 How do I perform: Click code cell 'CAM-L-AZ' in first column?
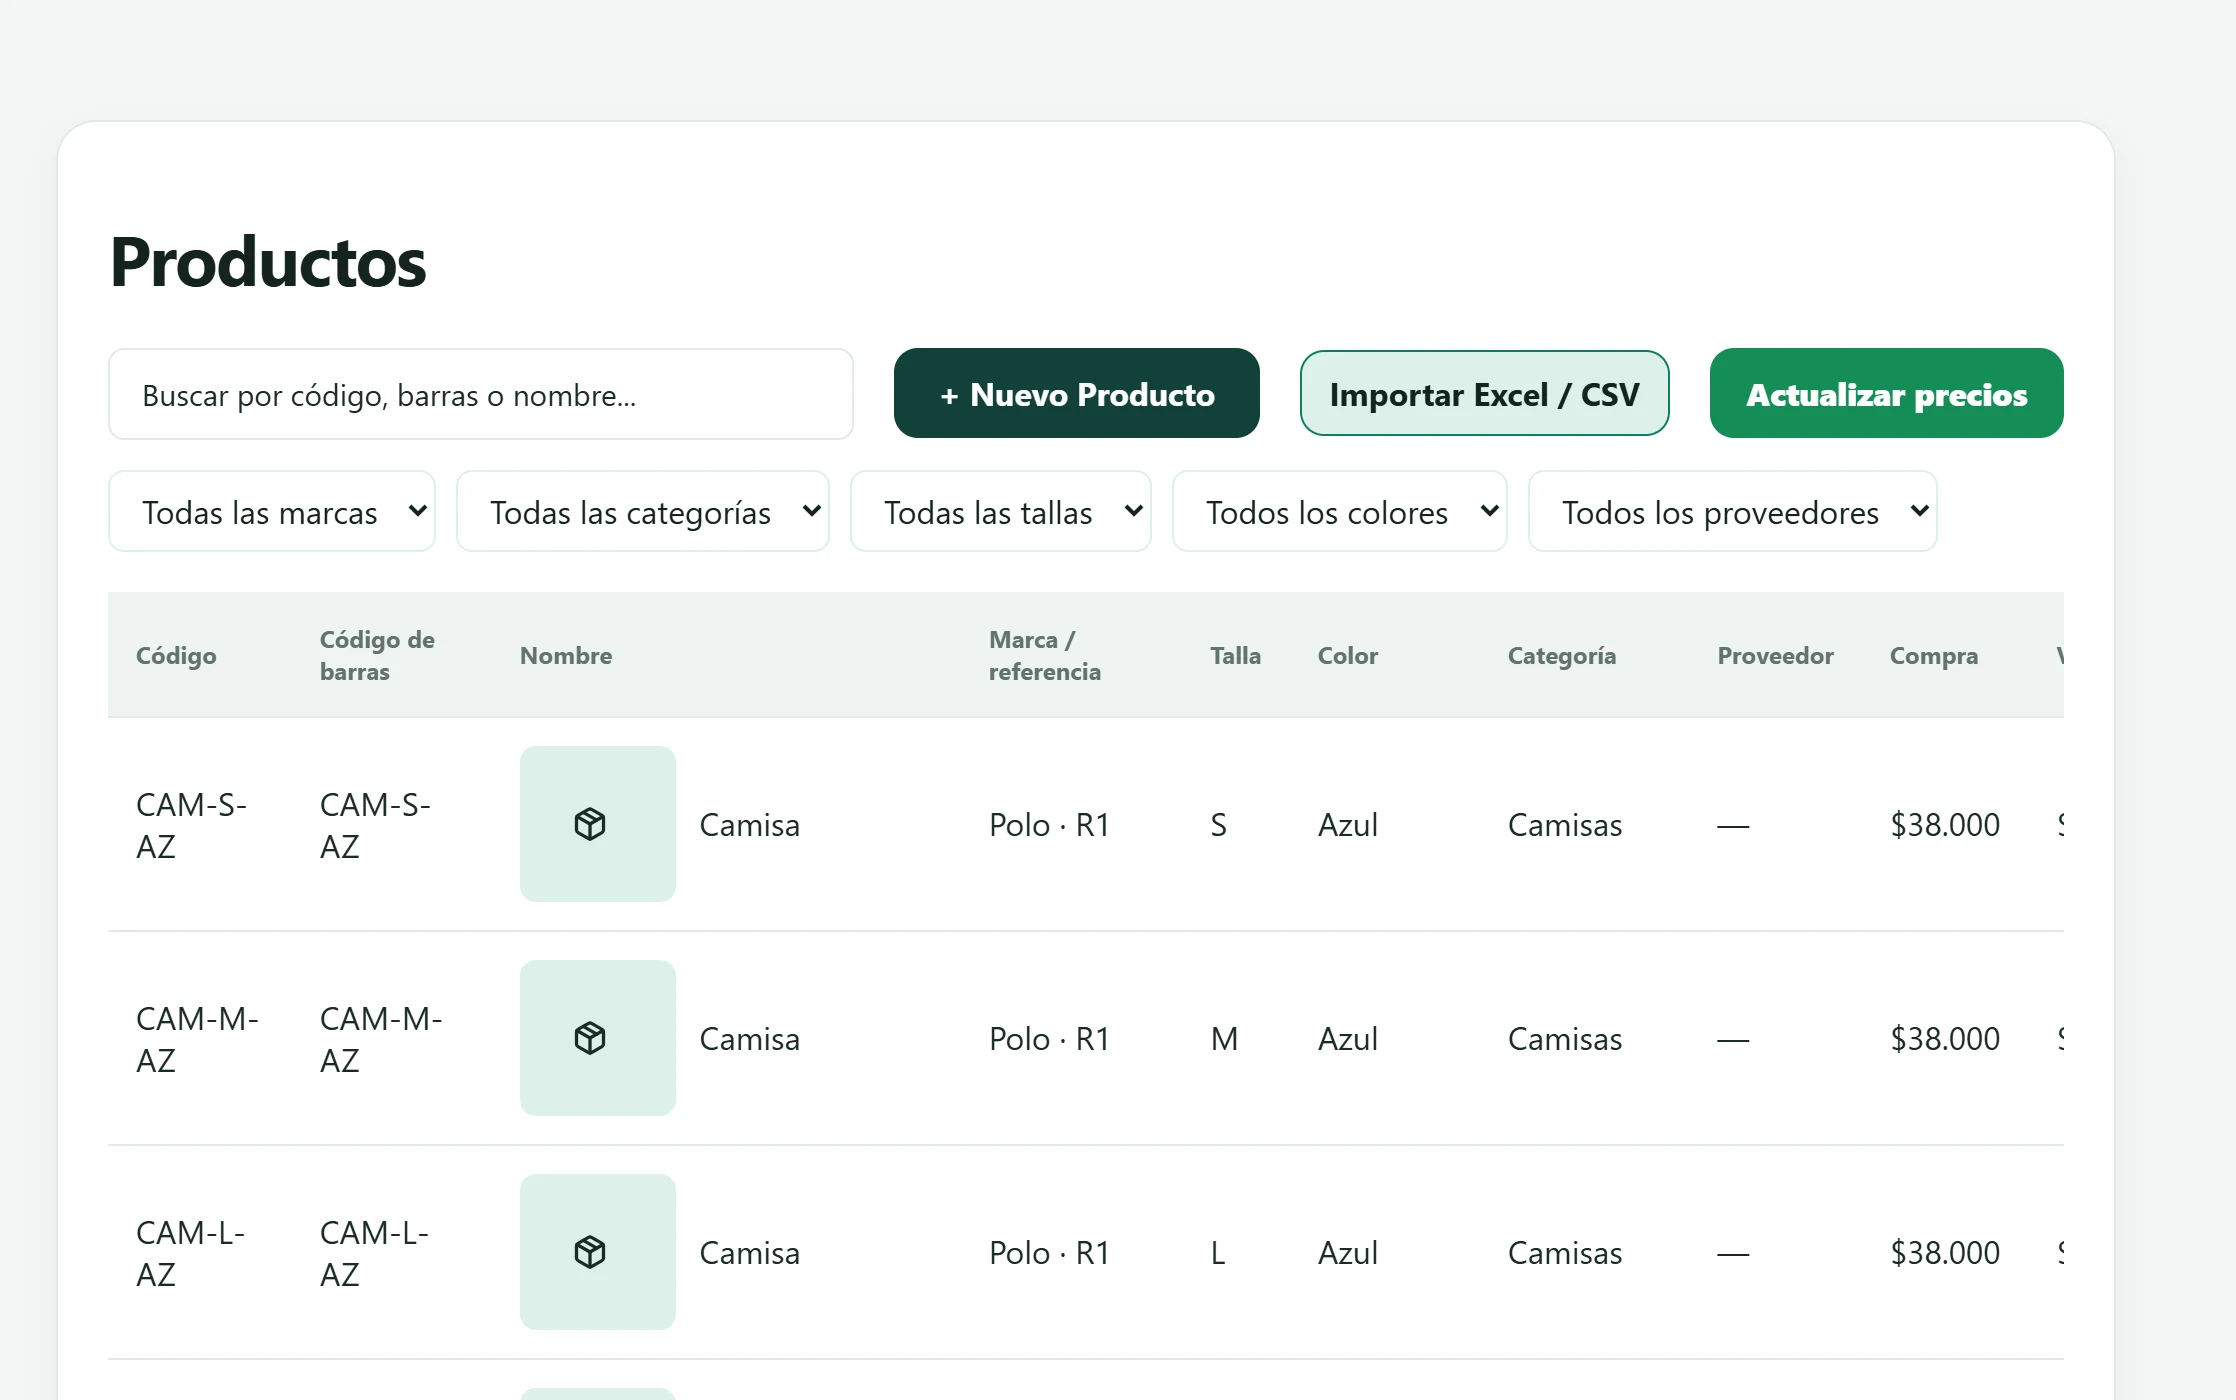pyautogui.click(x=191, y=1253)
